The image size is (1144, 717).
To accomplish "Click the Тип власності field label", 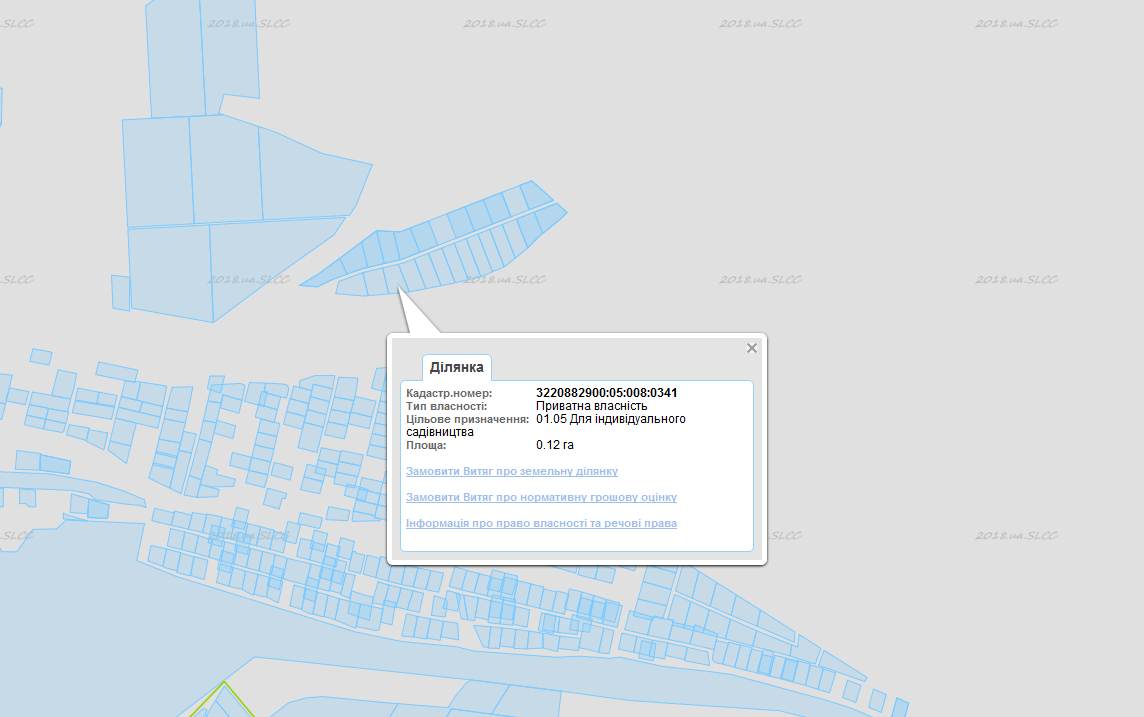I will click(446, 406).
